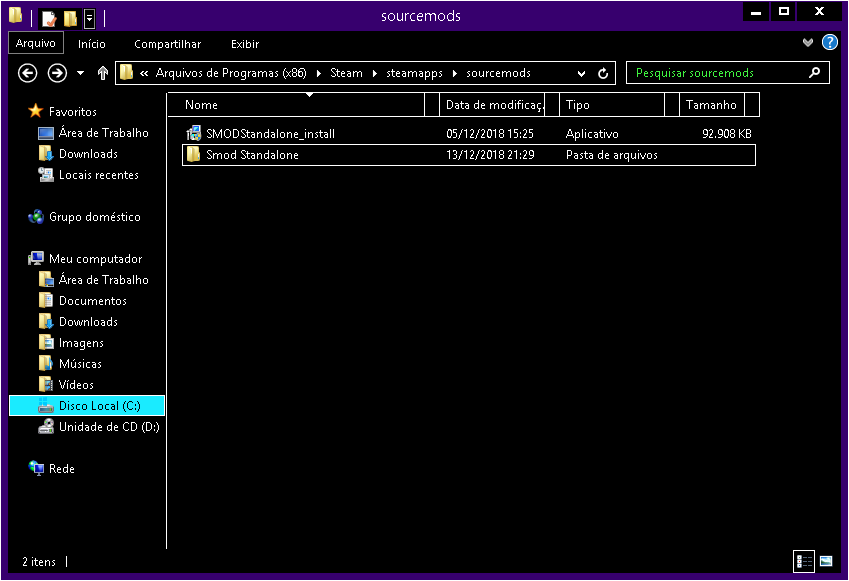Open Downloads under Favoritos
The width and height of the screenshot is (849, 581).
click(x=88, y=154)
